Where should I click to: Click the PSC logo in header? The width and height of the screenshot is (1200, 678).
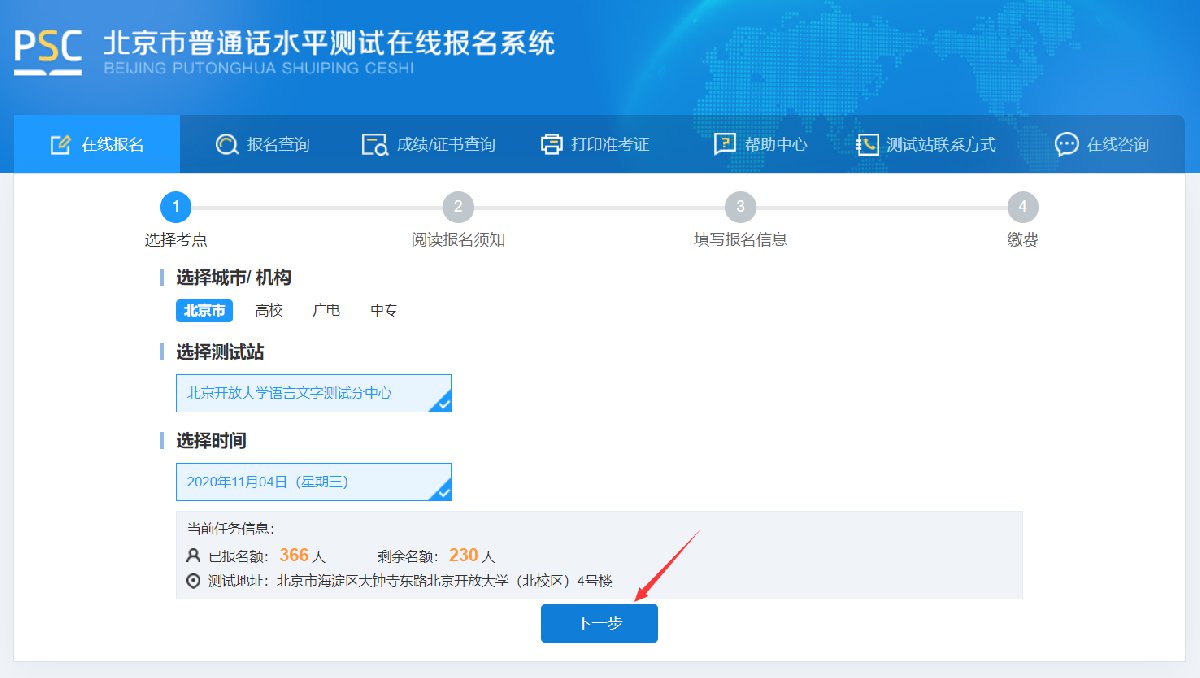point(47,52)
